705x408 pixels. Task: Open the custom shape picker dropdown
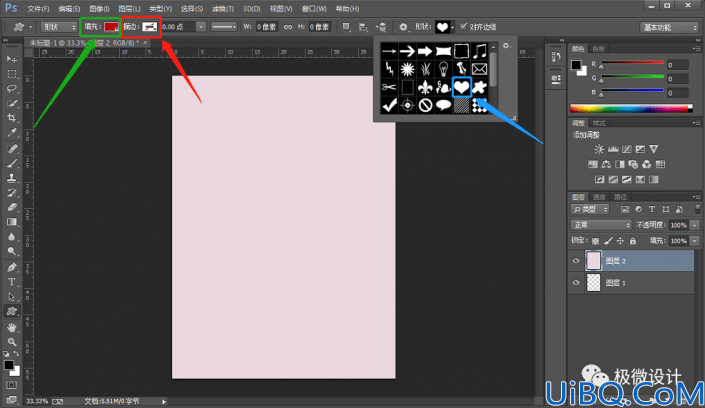[x=452, y=27]
